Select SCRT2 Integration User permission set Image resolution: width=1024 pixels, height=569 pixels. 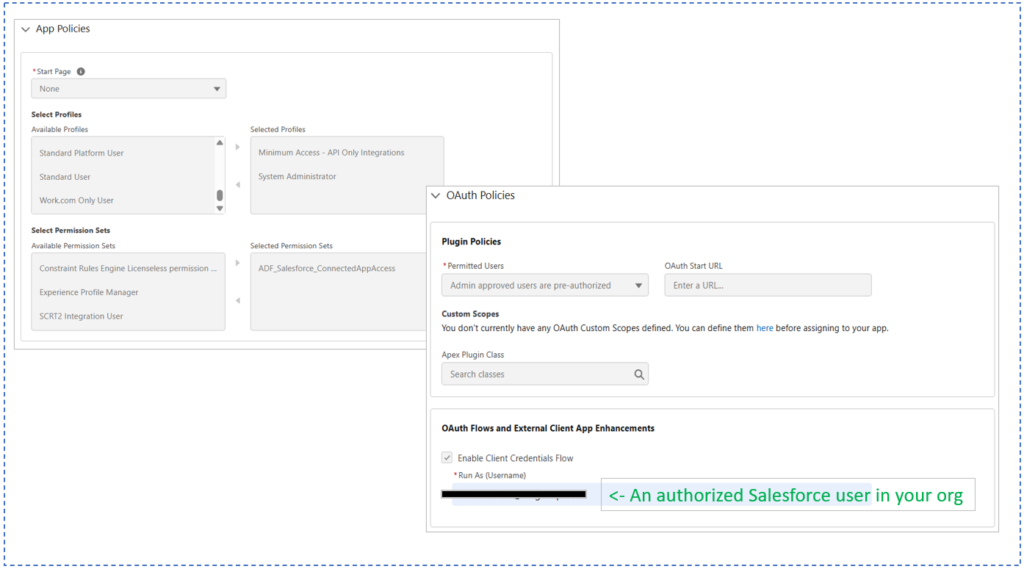(81, 316)
